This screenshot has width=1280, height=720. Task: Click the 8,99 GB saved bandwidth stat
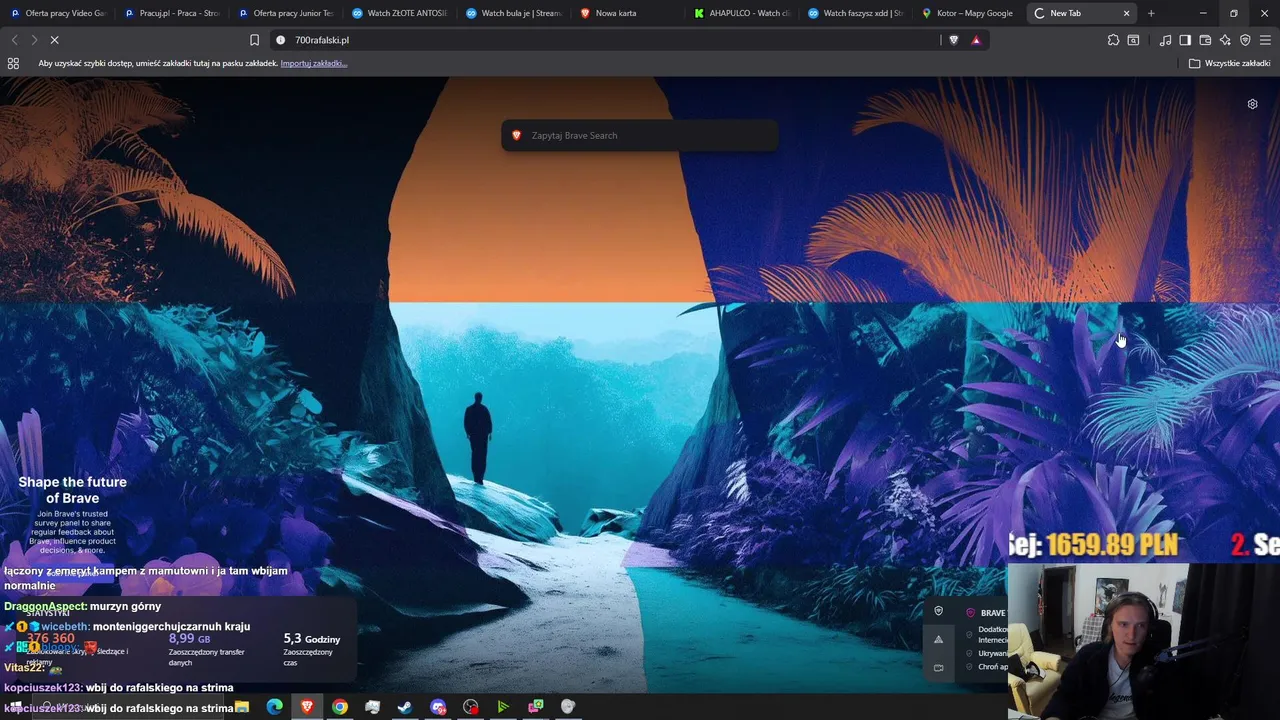tap(190, 638)
